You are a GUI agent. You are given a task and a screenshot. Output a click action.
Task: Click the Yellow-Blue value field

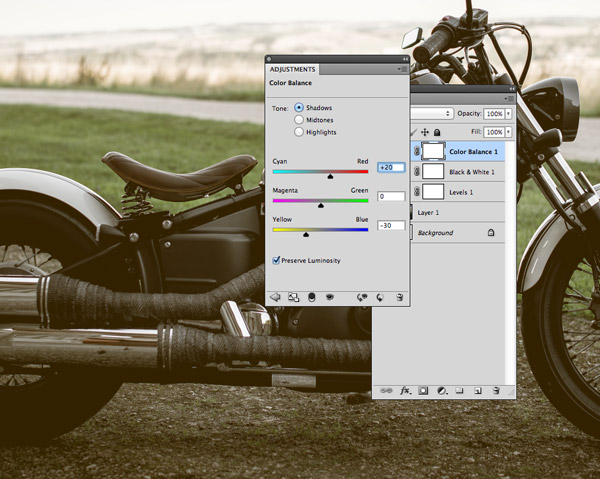coord(391,226)
